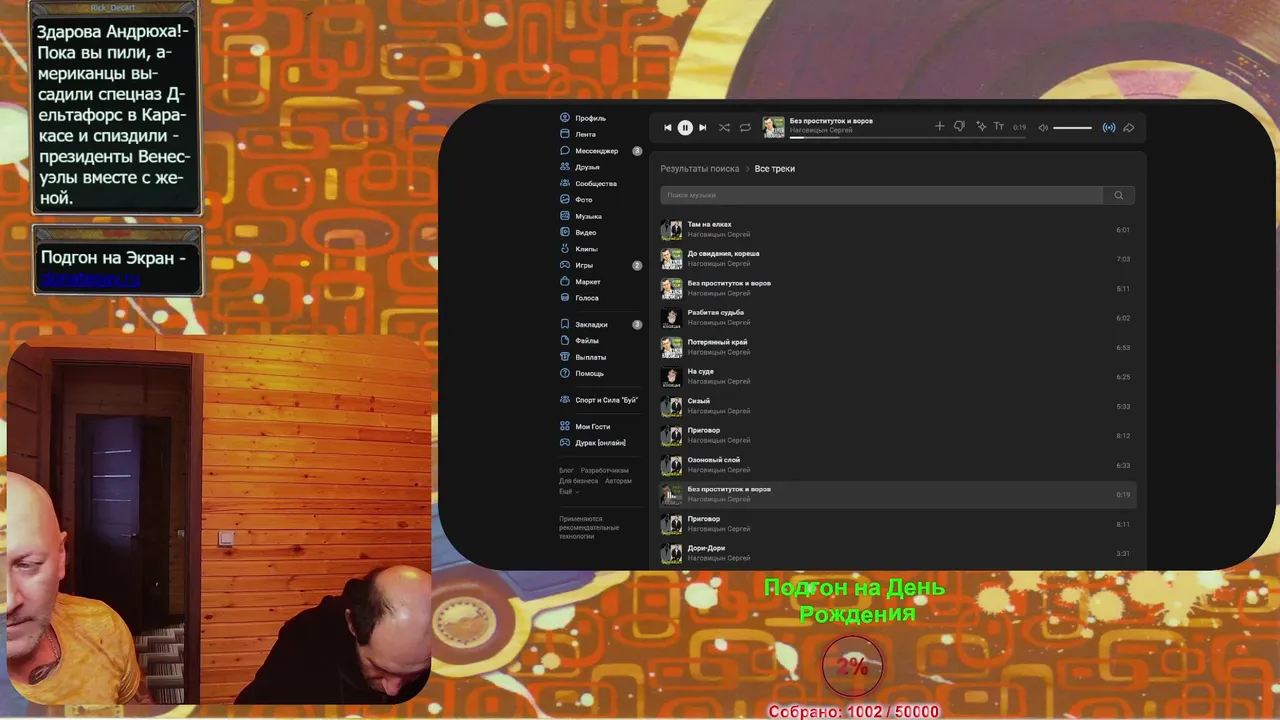The image size is (1280, 720).
Task: Mute sound via the speaker icon
Action: (x=1043, y=127)
